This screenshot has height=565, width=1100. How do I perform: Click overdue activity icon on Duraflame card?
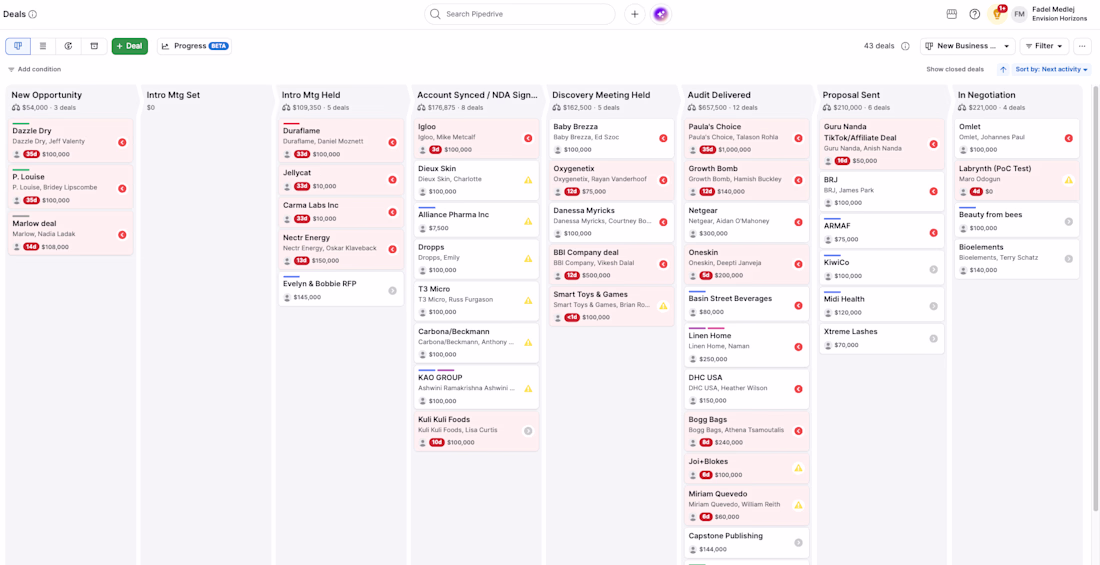[x=393, y=142]
